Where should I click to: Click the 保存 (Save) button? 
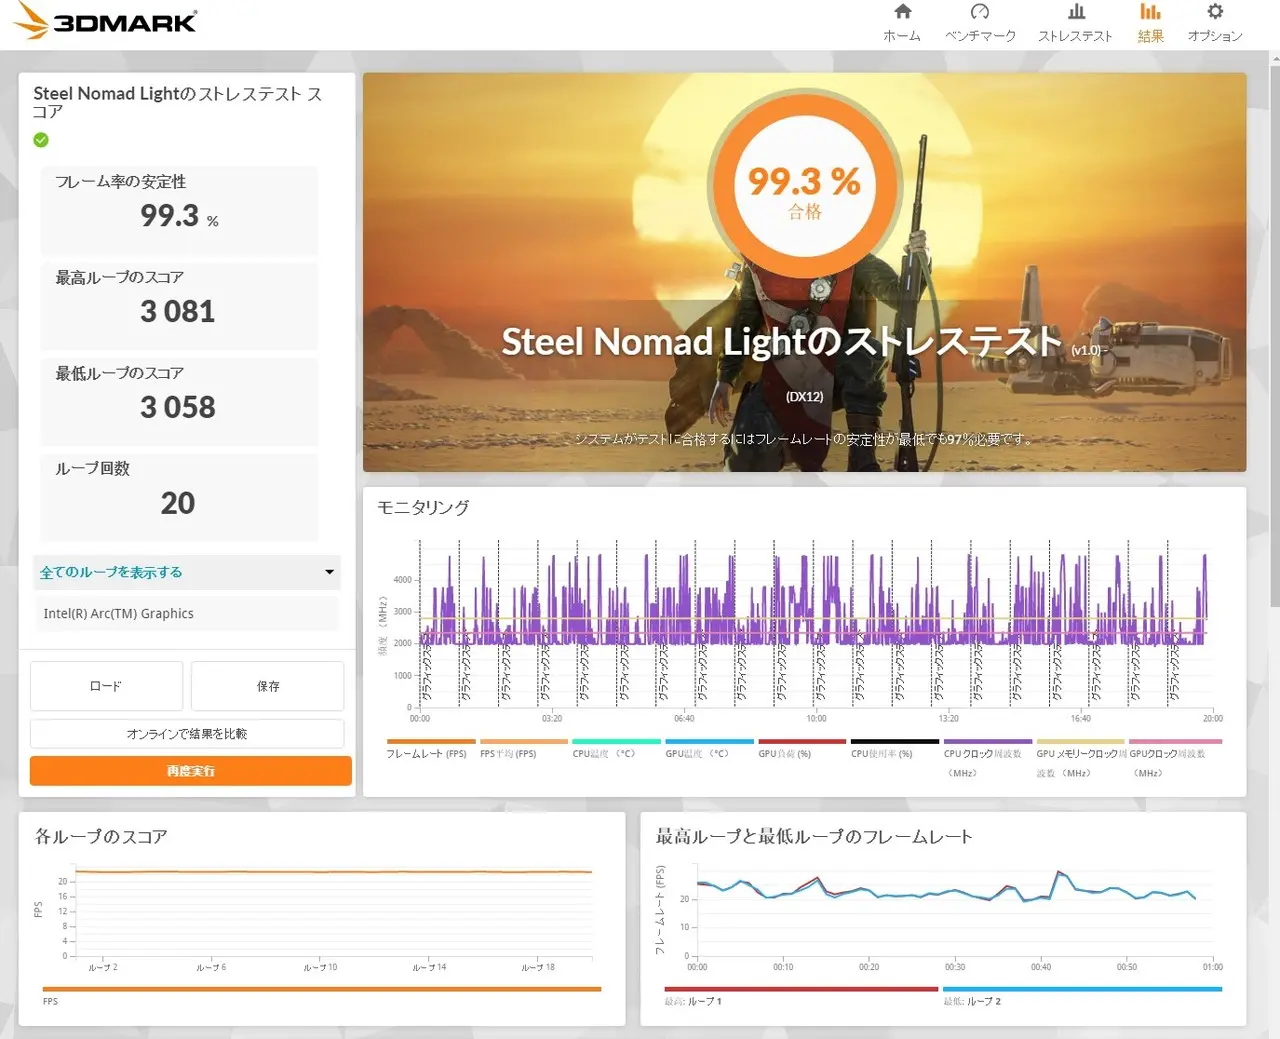click(x=268, y=686)
